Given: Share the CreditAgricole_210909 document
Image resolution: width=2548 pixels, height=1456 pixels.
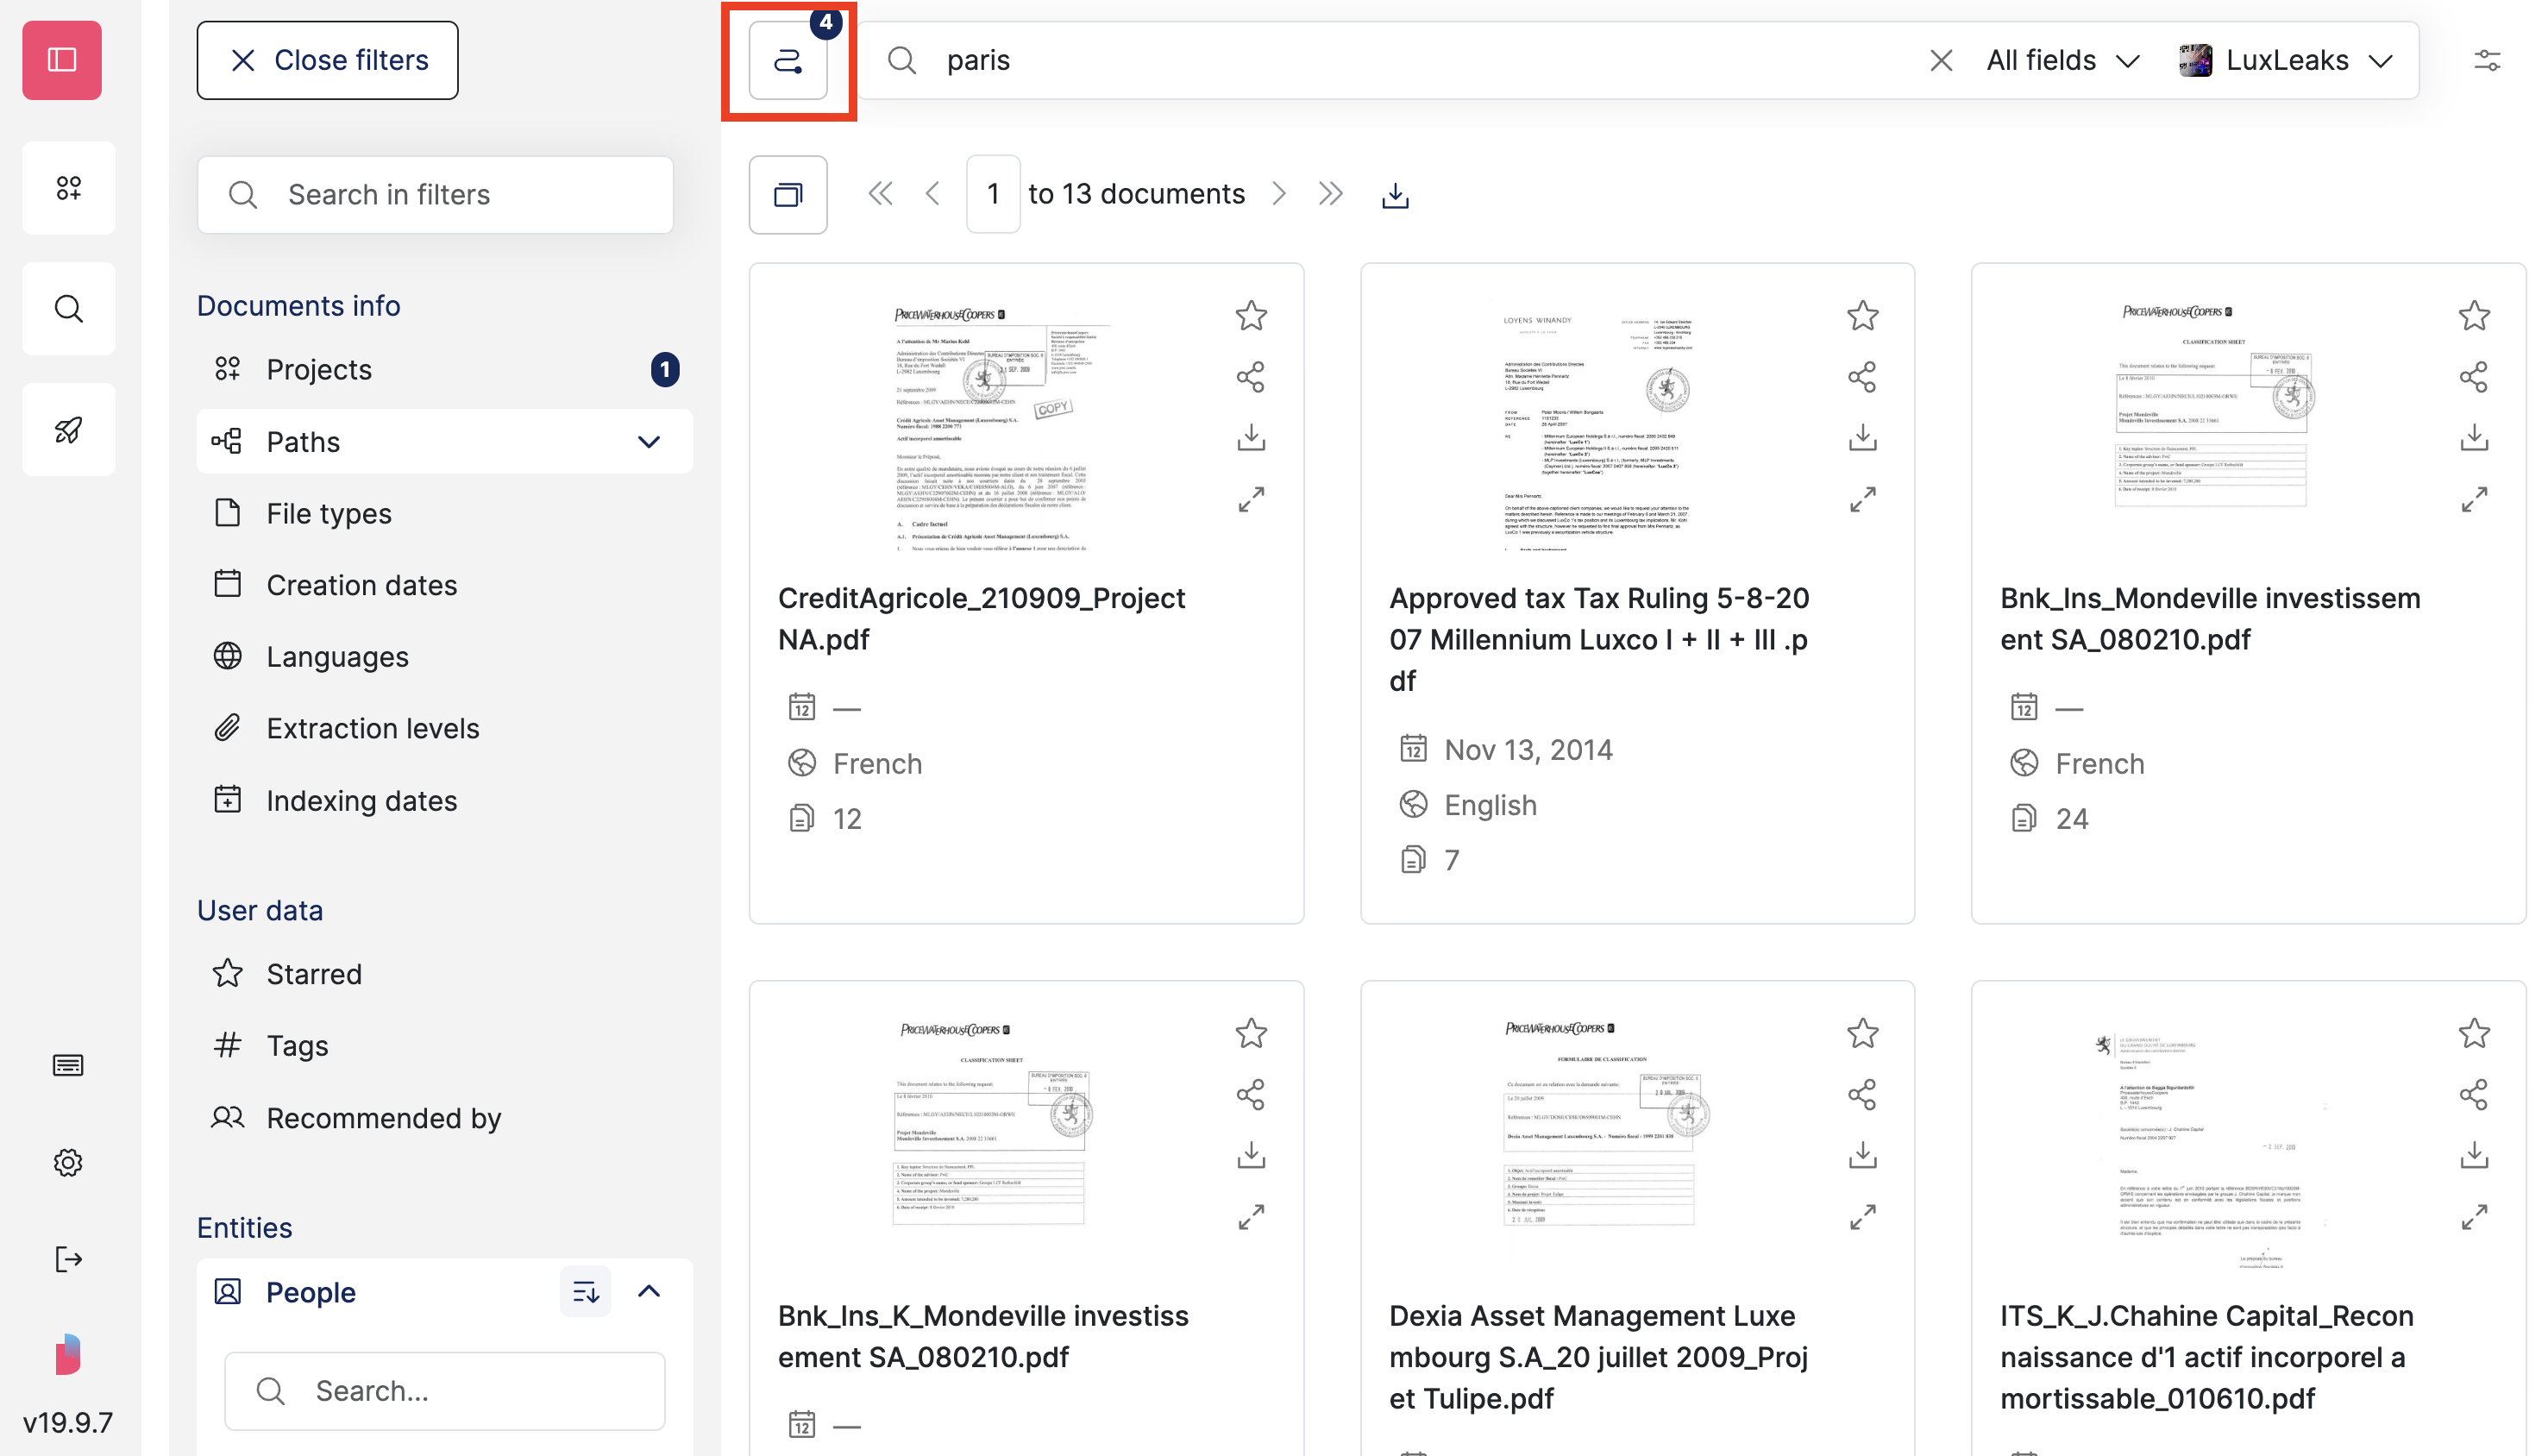Looking at the screenshot, I should (1251, 377).
